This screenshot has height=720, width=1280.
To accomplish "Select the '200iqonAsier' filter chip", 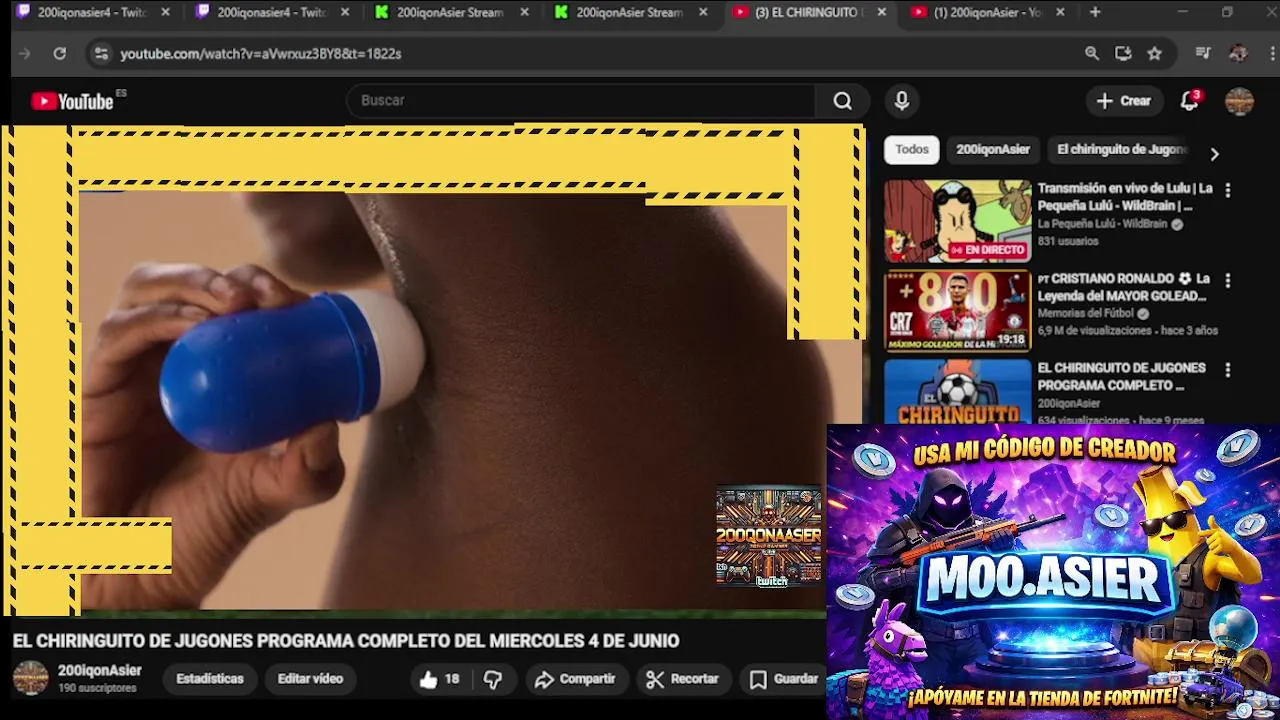I will 993,149.
